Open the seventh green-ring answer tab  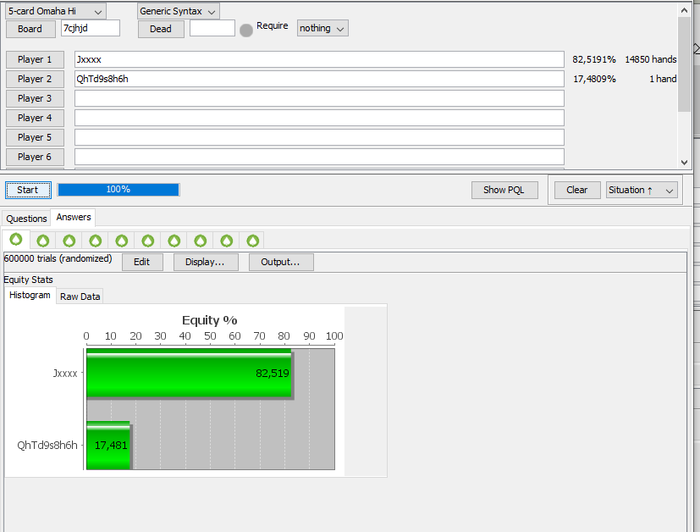[x=174, y=241]
